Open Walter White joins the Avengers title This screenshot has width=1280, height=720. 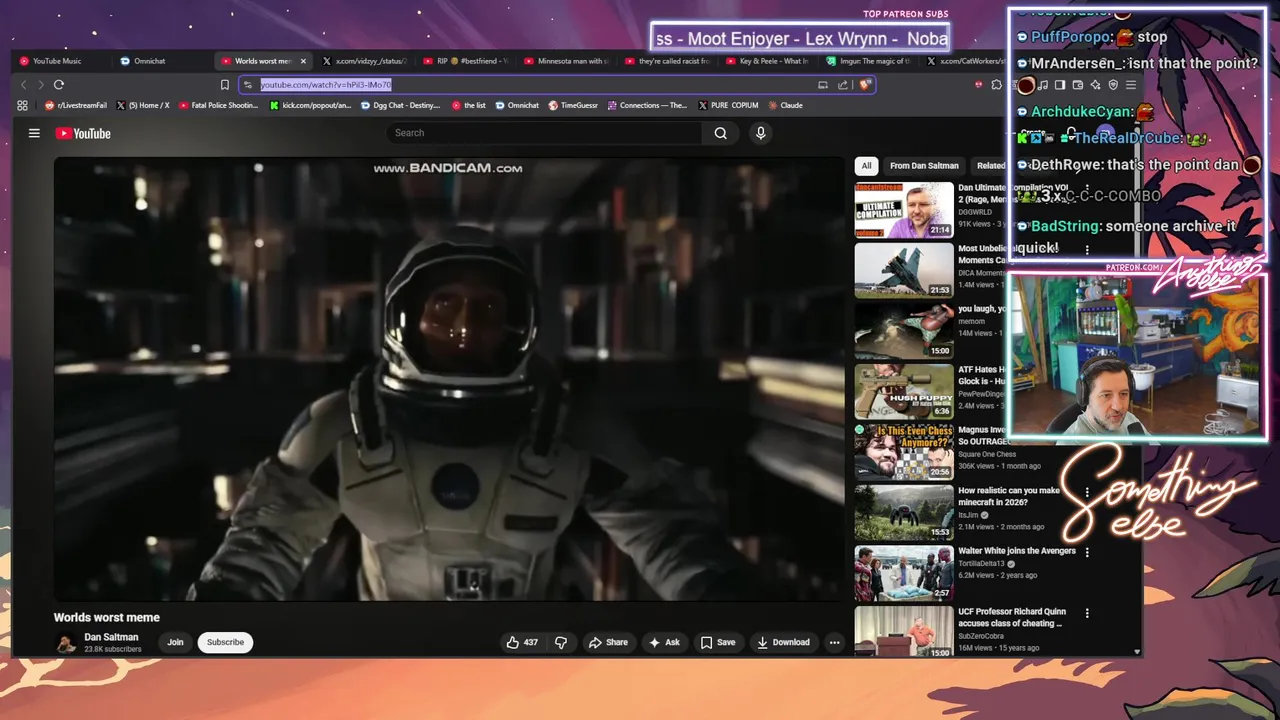pyautogui.click(x=1017, y=551)
